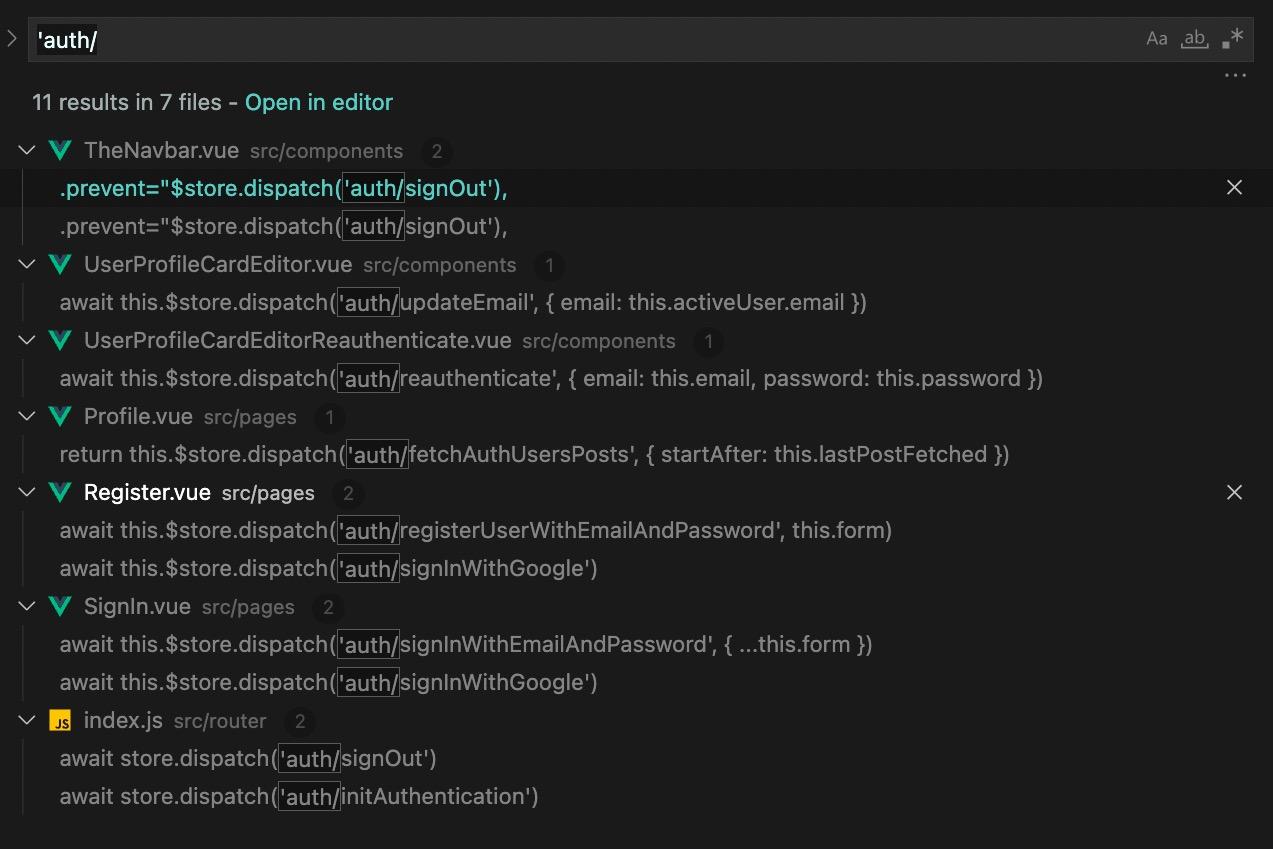Click the search input field
Screen dimensions: 1273x849
tap(580, 40)
